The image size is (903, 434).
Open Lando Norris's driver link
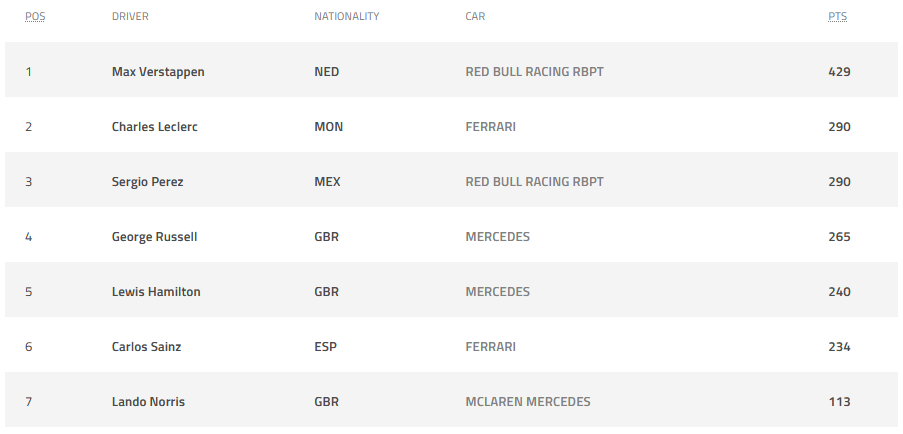pyautogui.click(x=148, y=402)
